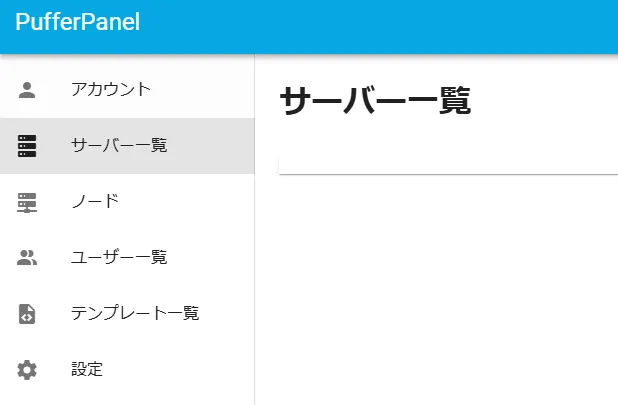Open the 設定 menu entry
This screenshot has width=618, height=405.
point(87,370)
